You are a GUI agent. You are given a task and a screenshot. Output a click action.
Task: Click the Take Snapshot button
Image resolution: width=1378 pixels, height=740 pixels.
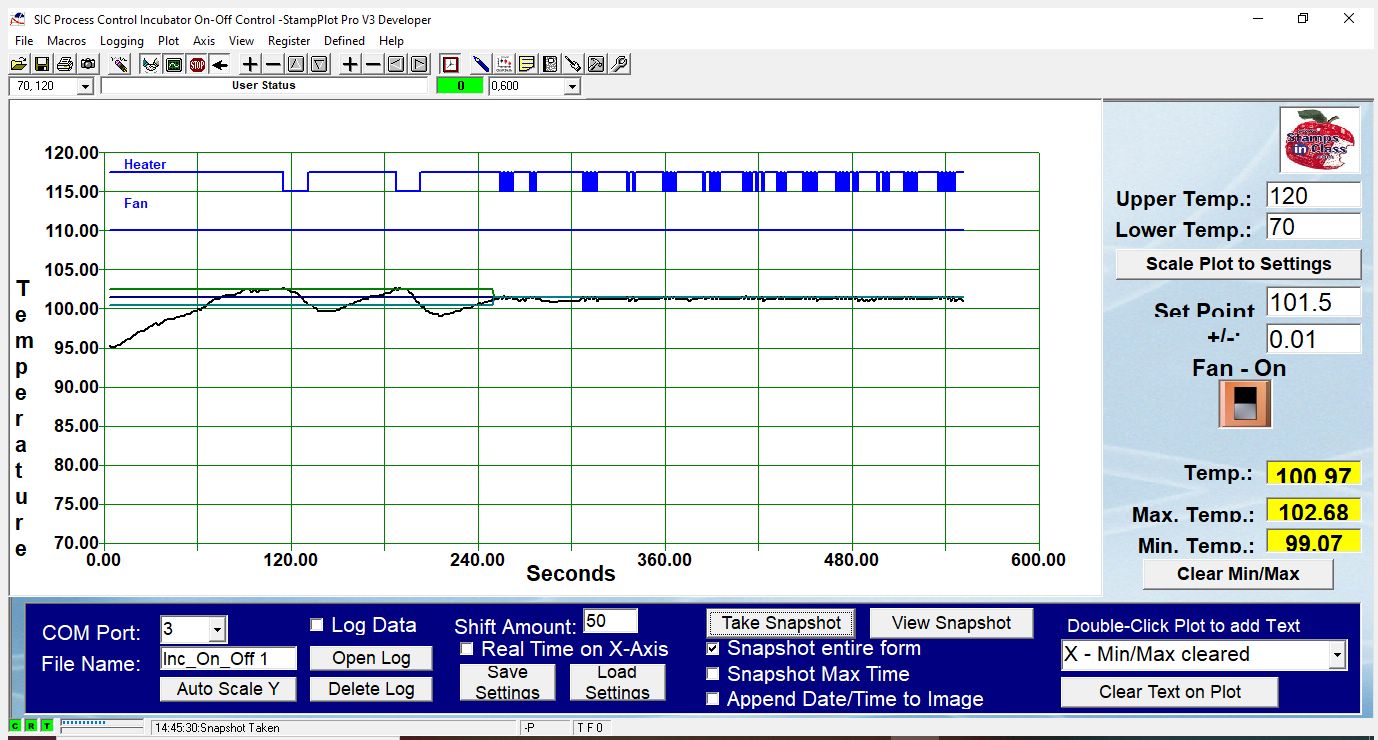click(x=781, y=623)
